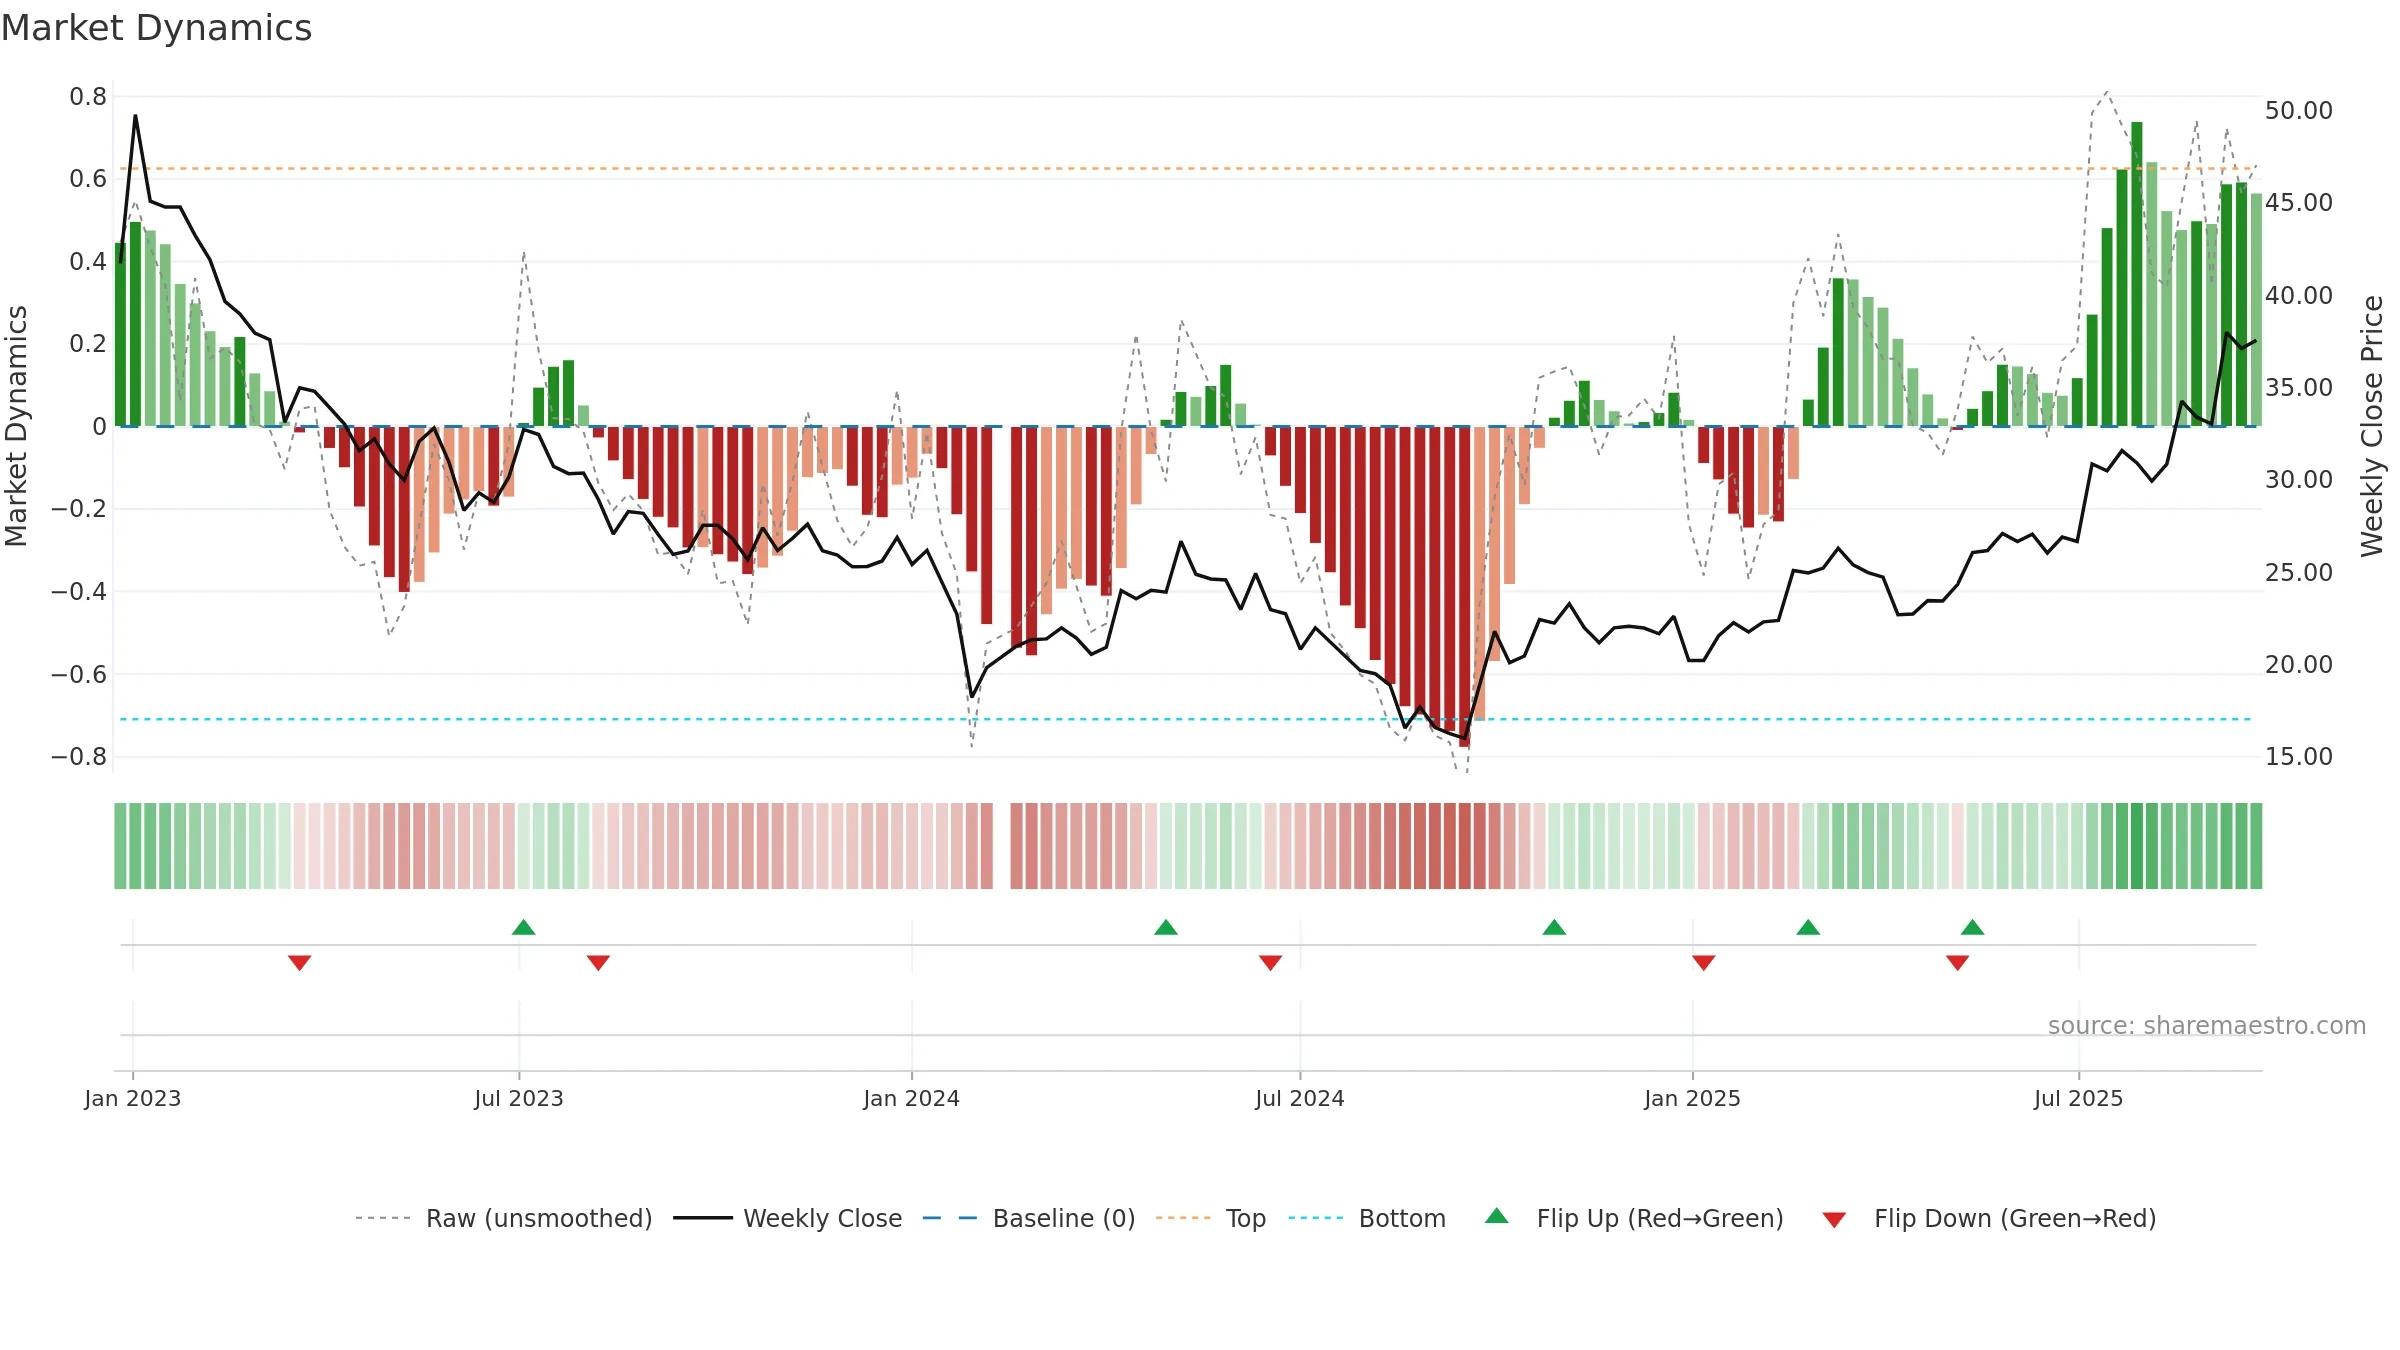This screenshot has width=2400, height=1350.
Task: Click the Jan 2025 x-axis label
Action: point(1693,1098)
